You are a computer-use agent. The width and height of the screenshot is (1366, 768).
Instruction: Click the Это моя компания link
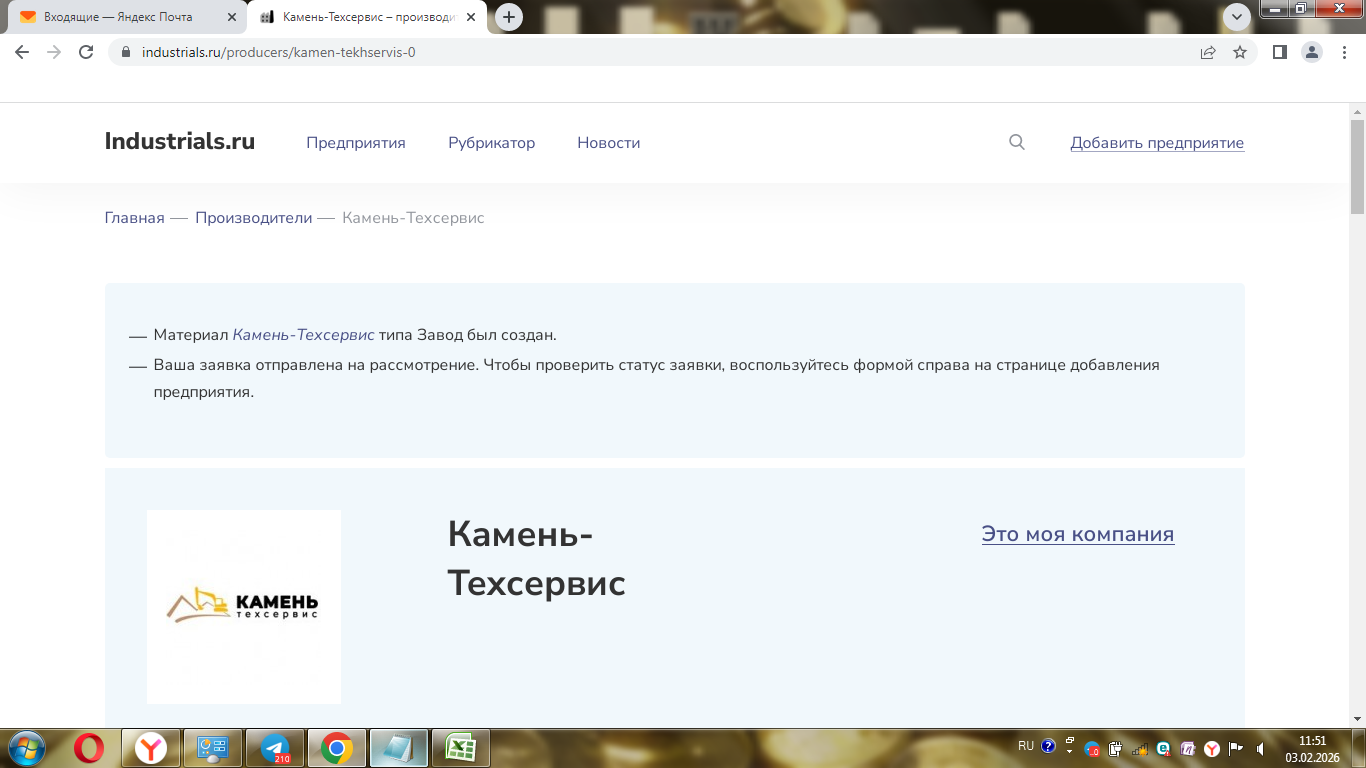pyautogui.click(x=1078, y=534)
